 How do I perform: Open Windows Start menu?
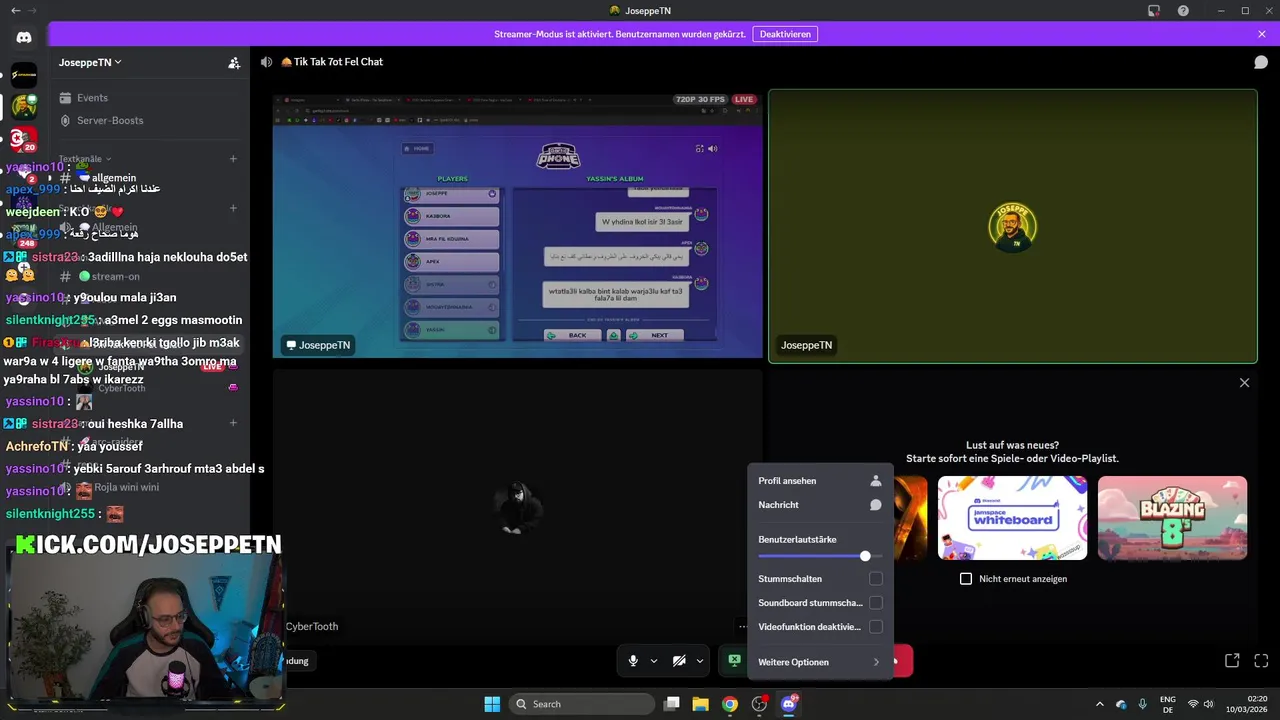492,704
